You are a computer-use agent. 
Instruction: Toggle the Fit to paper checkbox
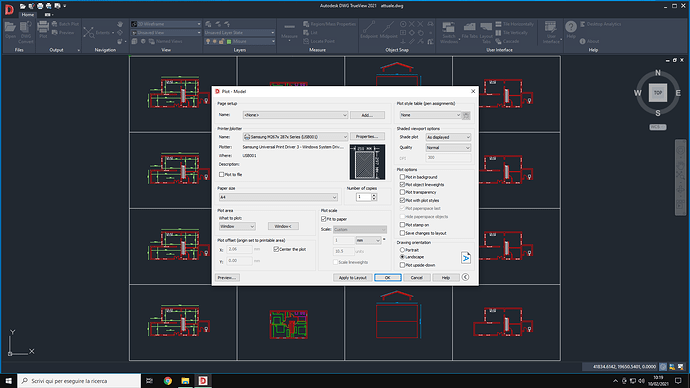point(323,219)
